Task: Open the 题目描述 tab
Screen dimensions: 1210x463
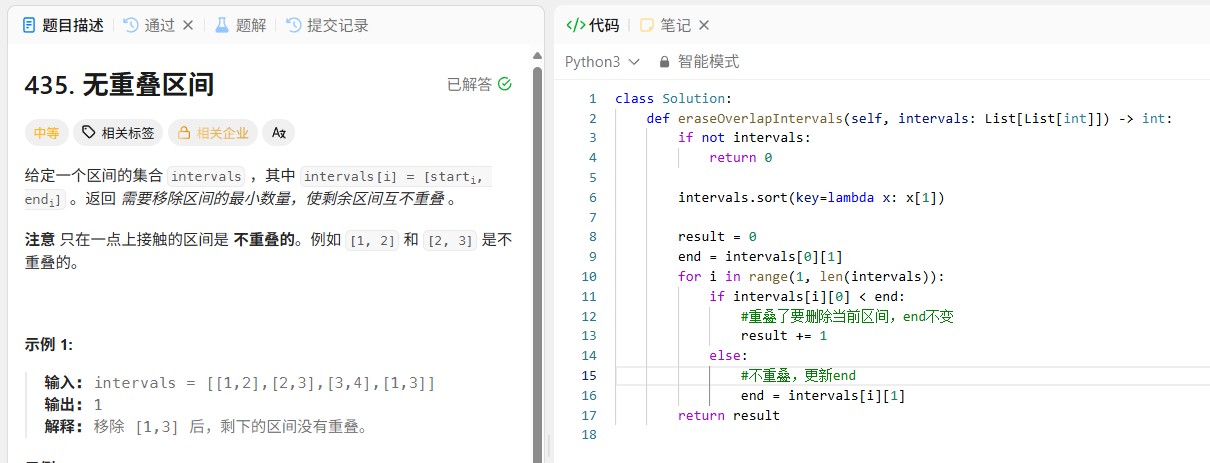Action: (x=63, y=25)
